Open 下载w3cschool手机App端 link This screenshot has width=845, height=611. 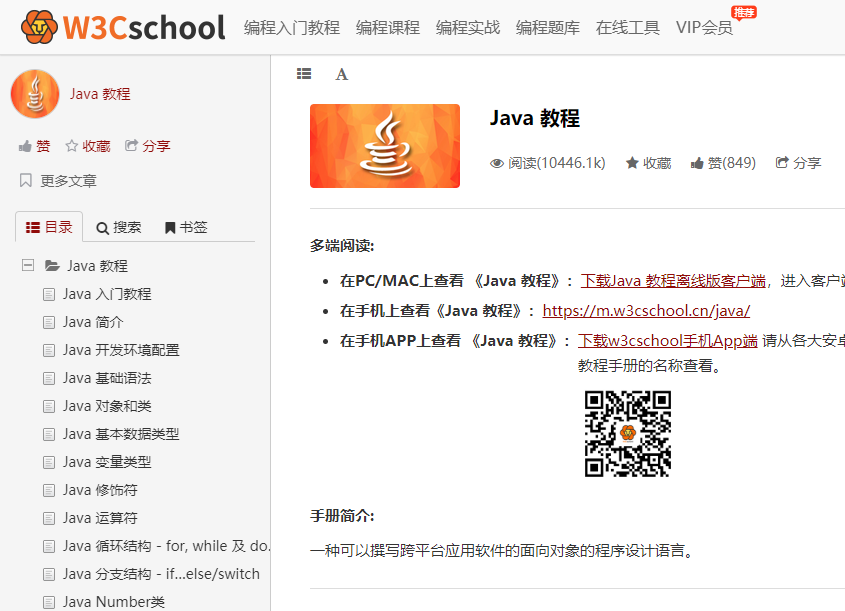[x=668, y=341]
